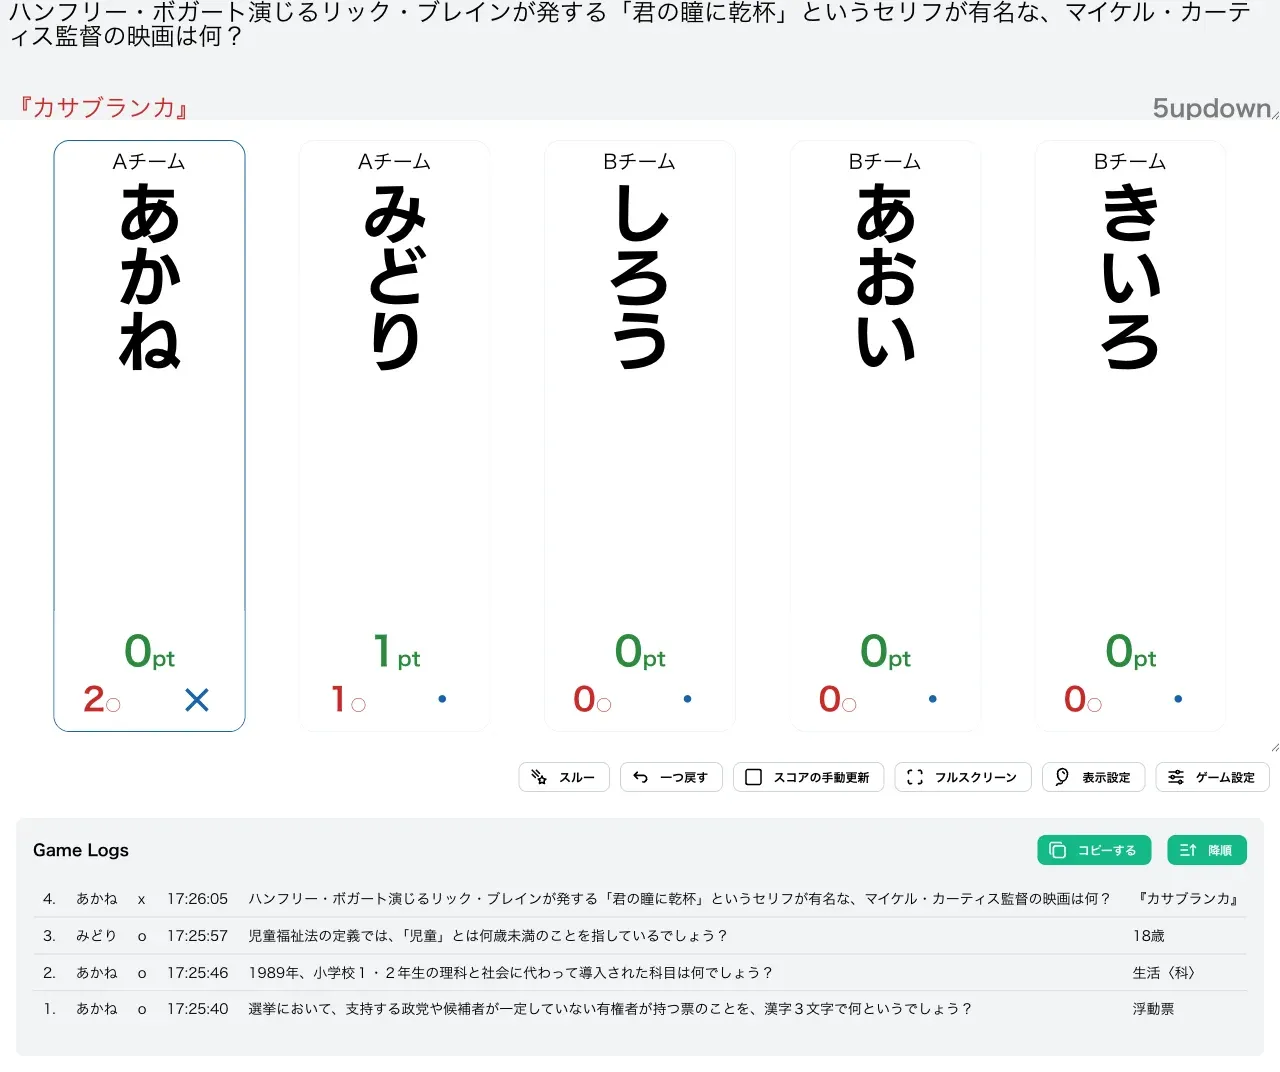Image resolution: width=1280 pixels, height=1072 pixels.
Task: Open フルスクリーン mode
Action: pyautogui.click(x=963, y=777)
